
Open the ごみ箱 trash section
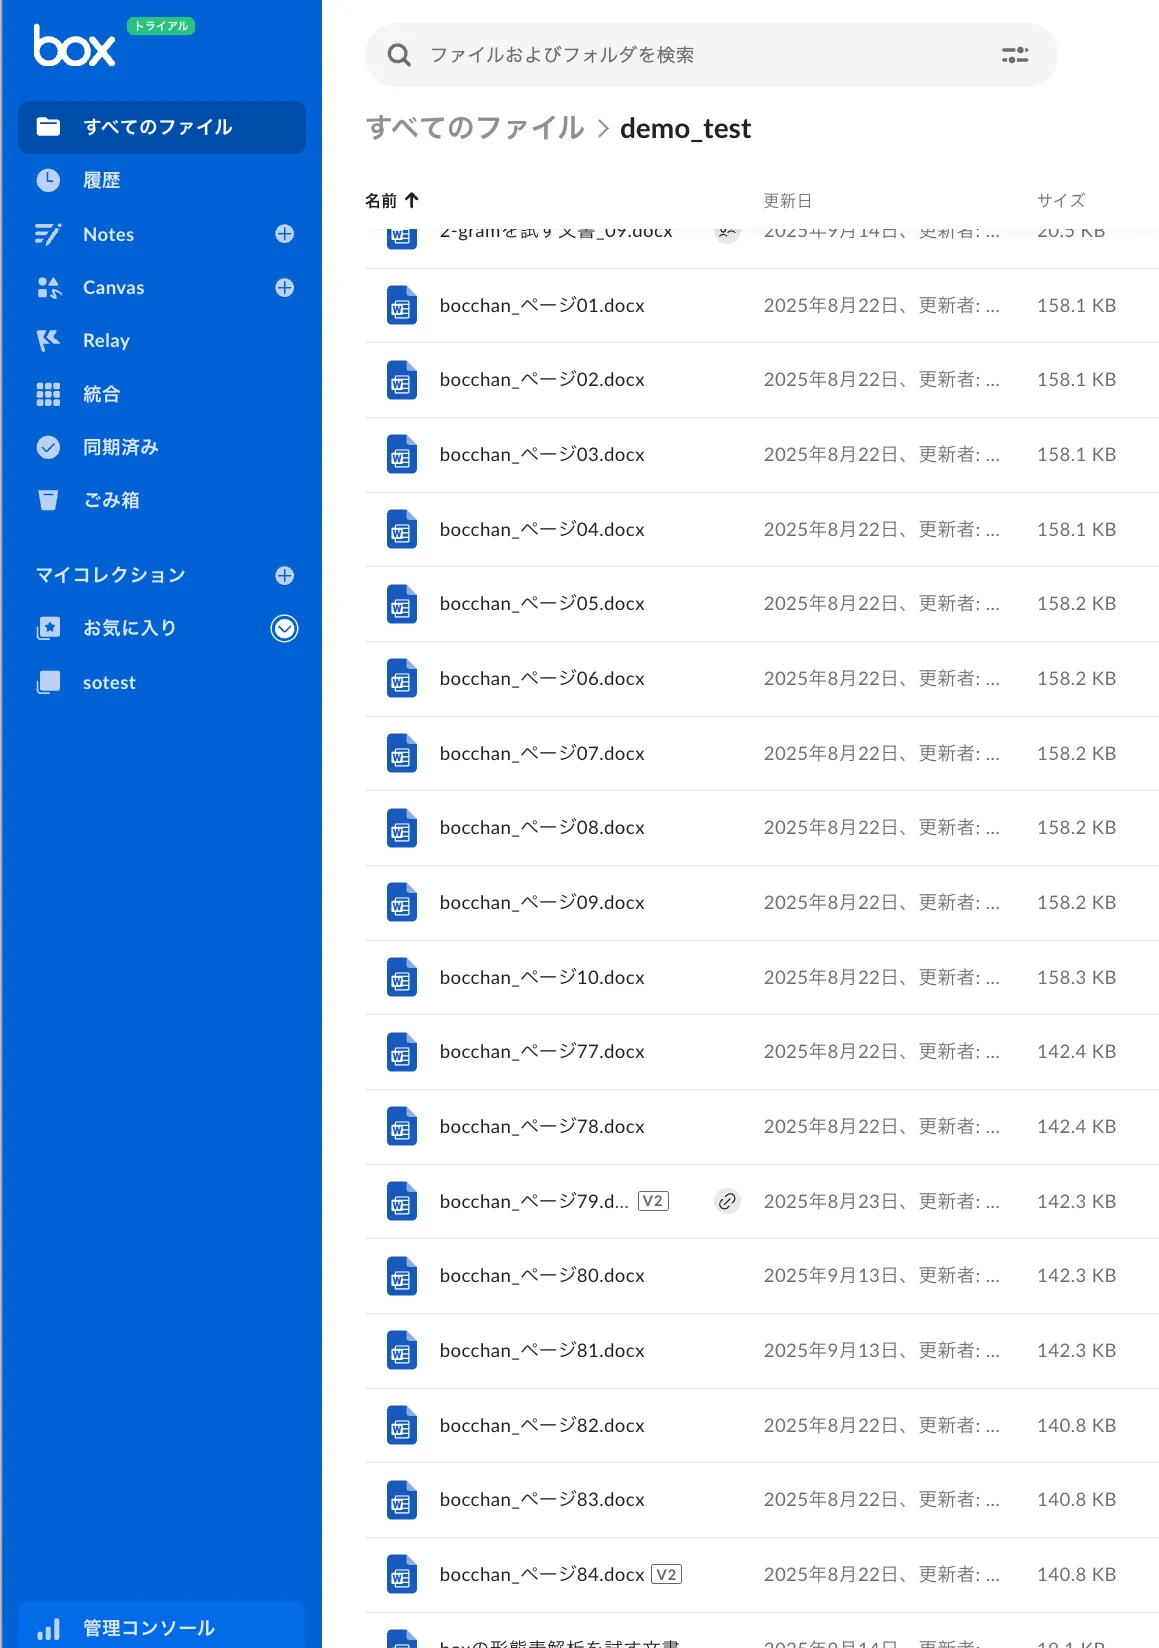tap(111, 500)
